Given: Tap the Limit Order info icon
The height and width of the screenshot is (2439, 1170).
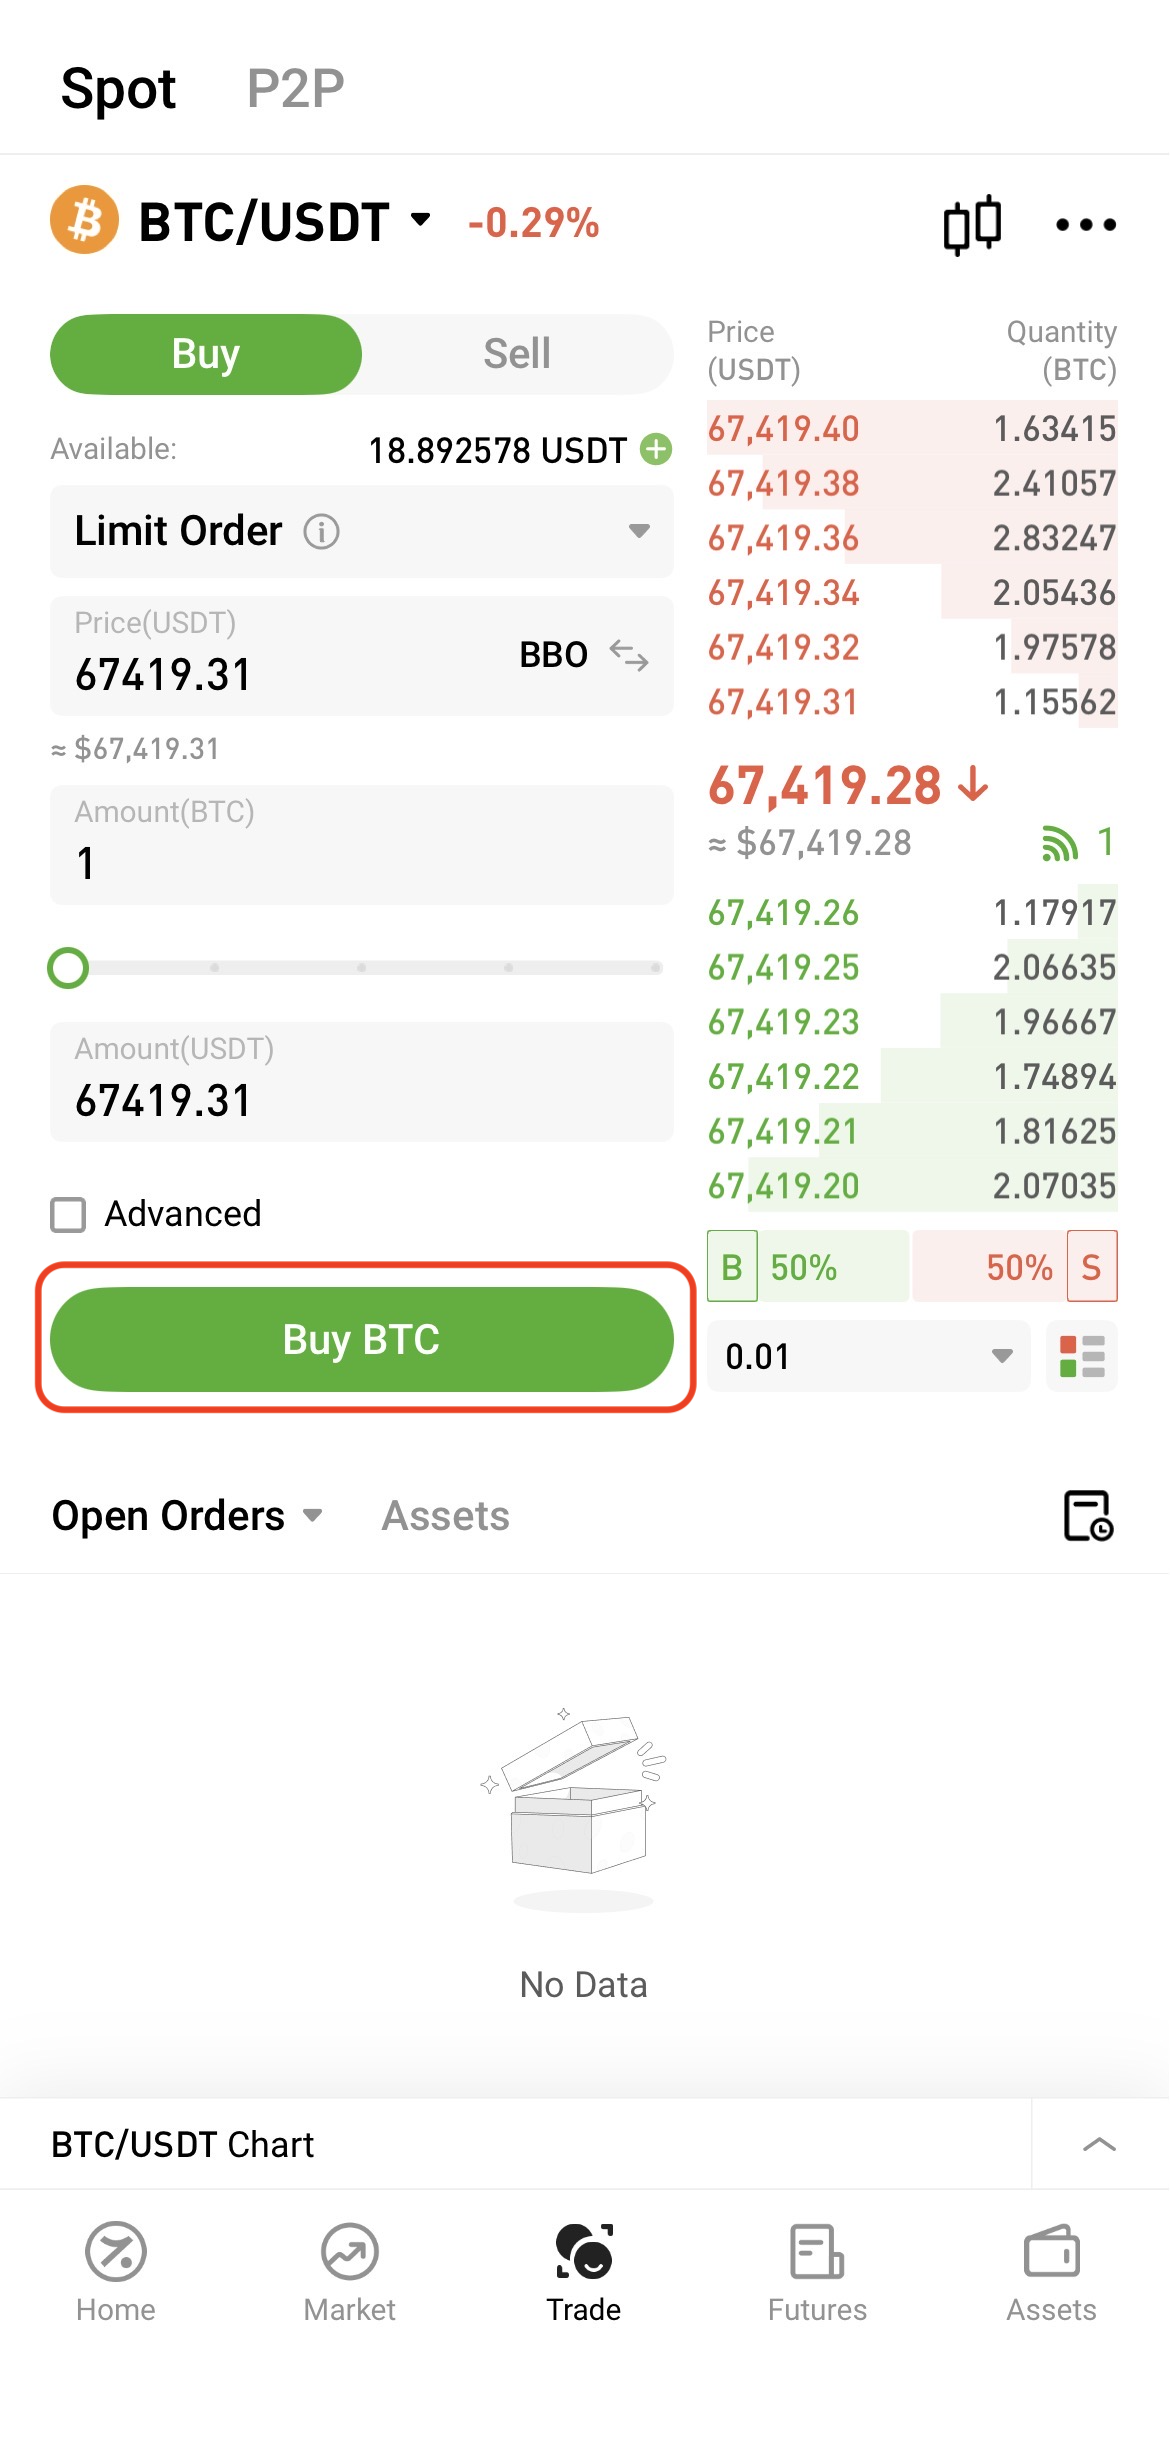Looking at the screenshot, I should [321, 531].
